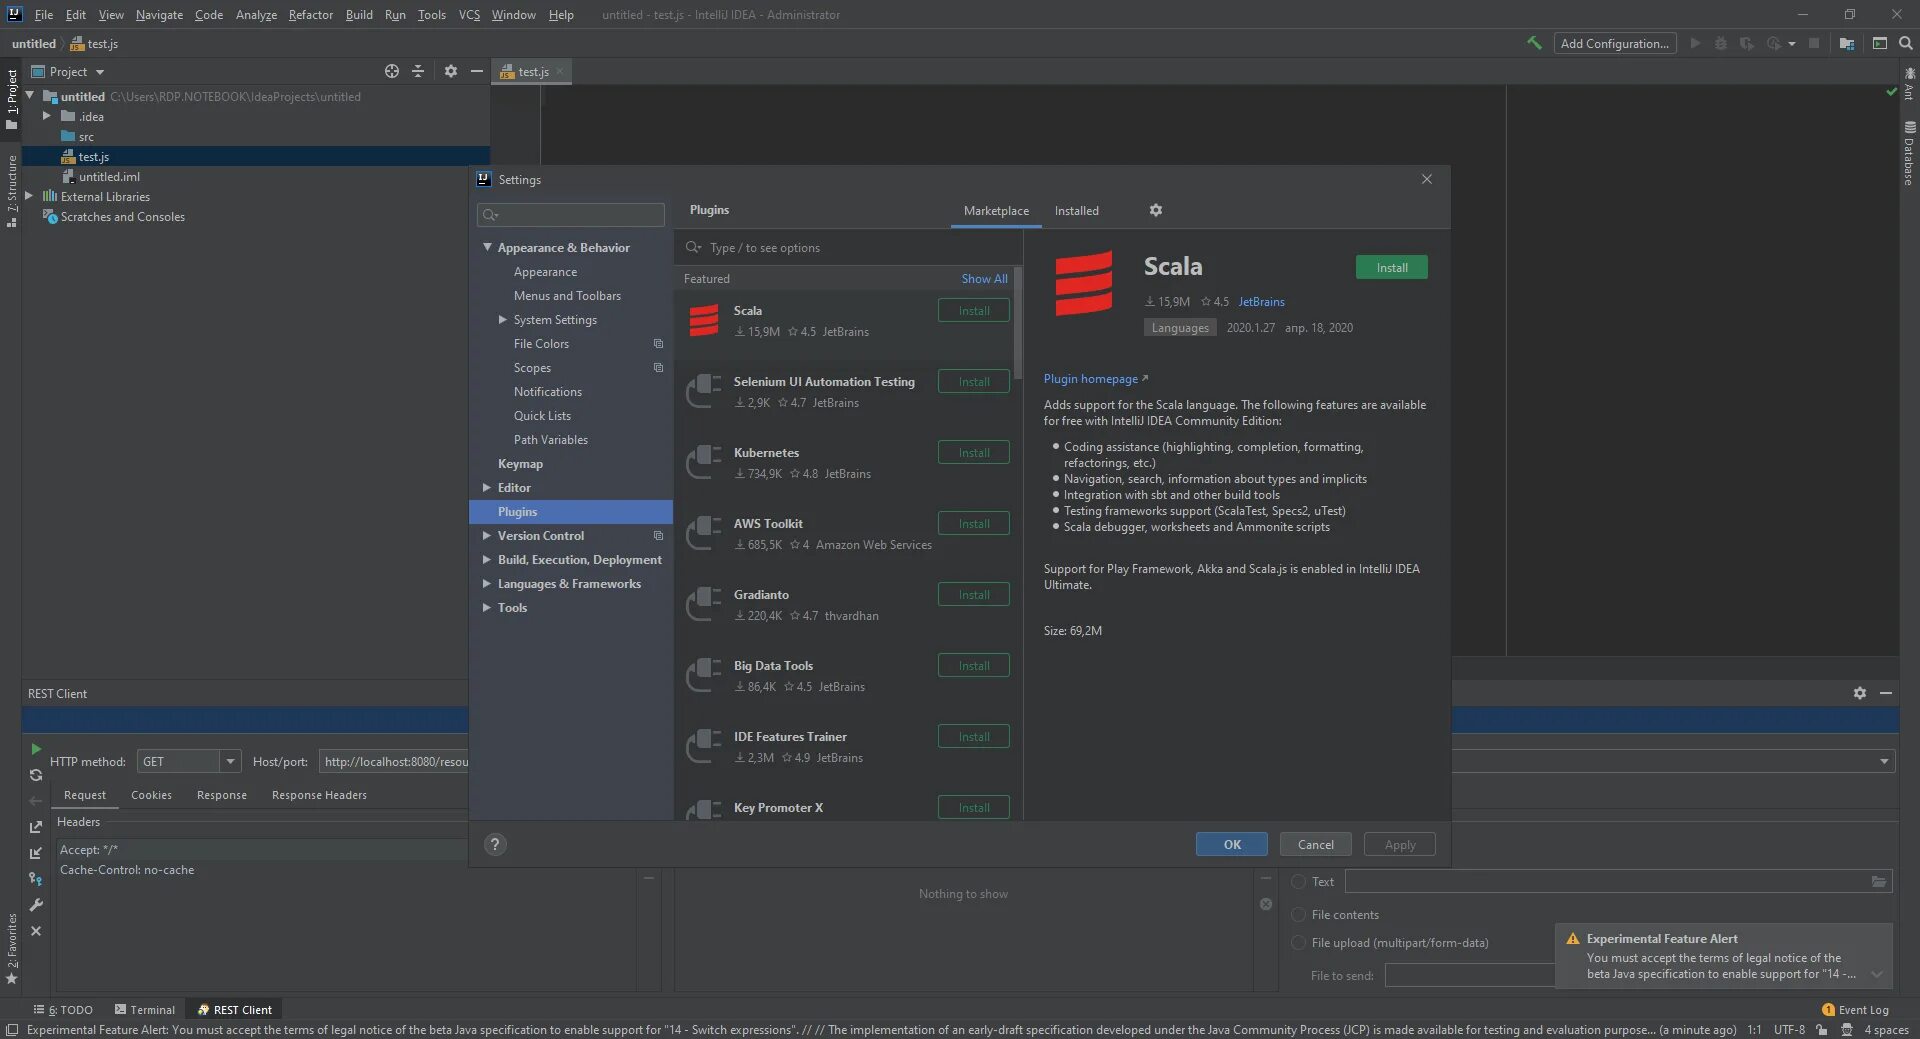Close the test.js editor tab
This screenshot has width=1920, height=1039.
coord(560,71)
